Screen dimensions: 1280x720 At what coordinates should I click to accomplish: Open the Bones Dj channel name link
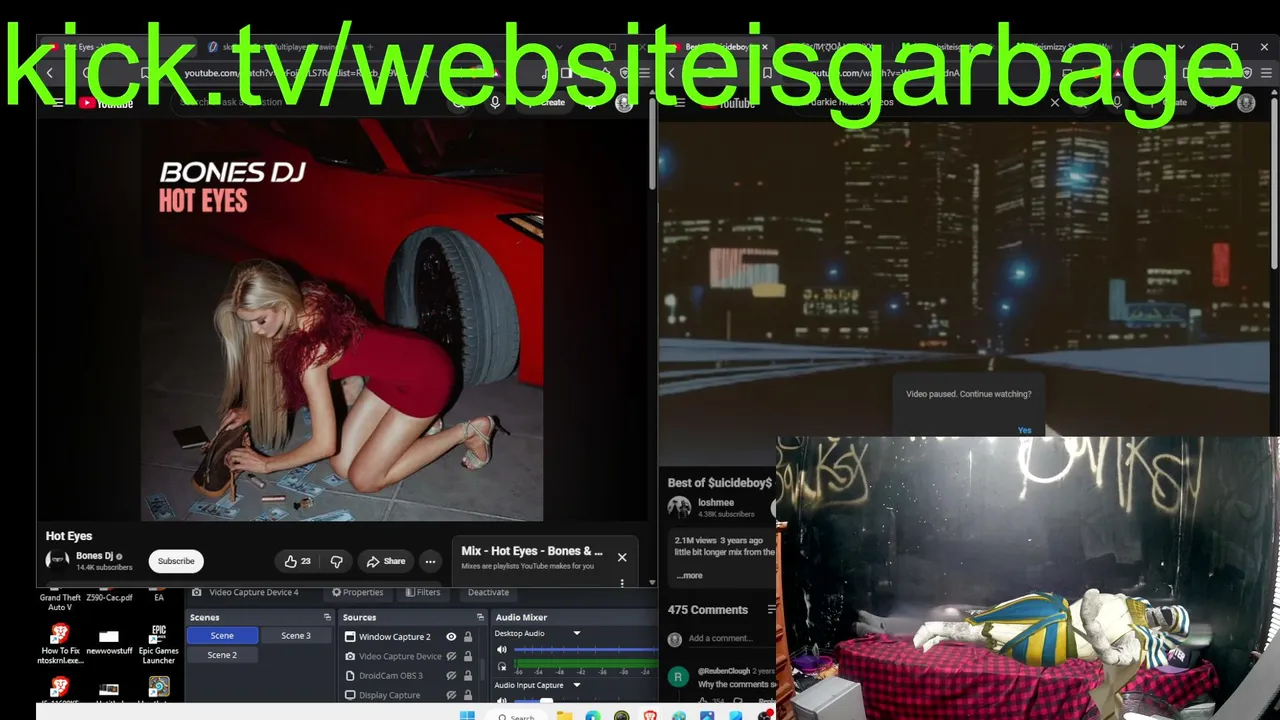click(95, 556)
